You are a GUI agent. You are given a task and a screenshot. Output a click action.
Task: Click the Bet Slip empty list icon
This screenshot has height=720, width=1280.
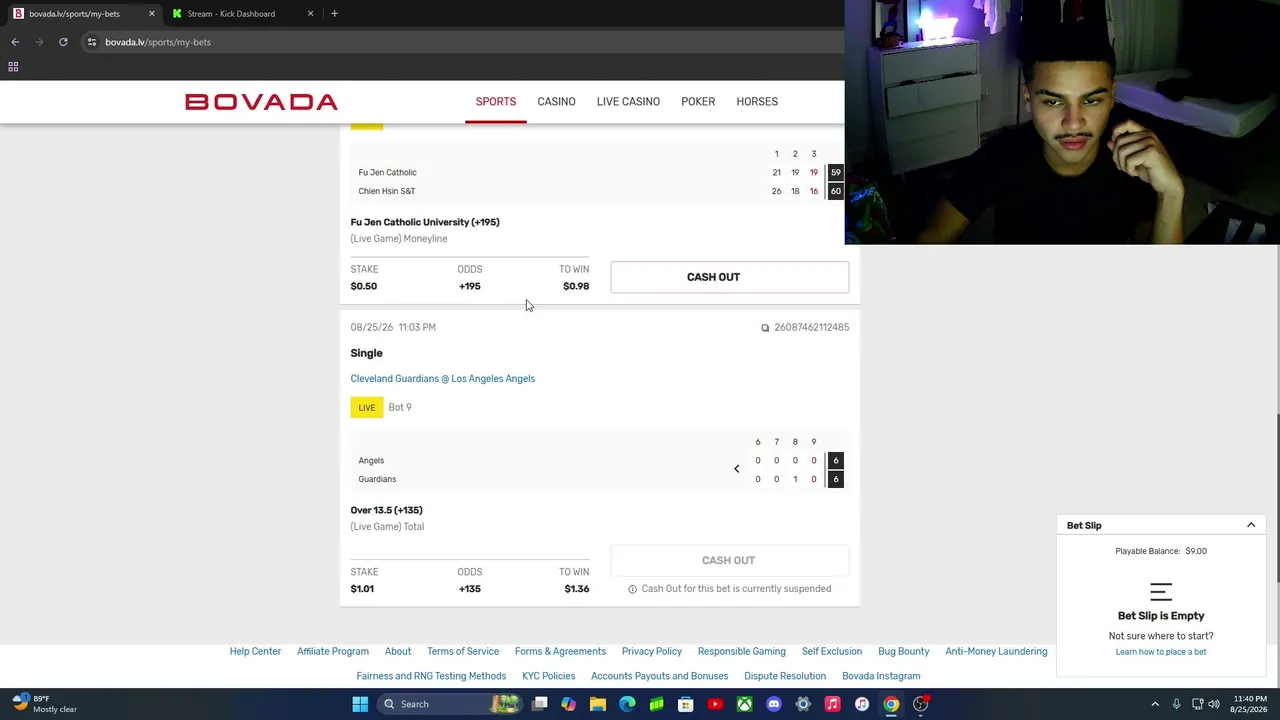[1161, 592]
